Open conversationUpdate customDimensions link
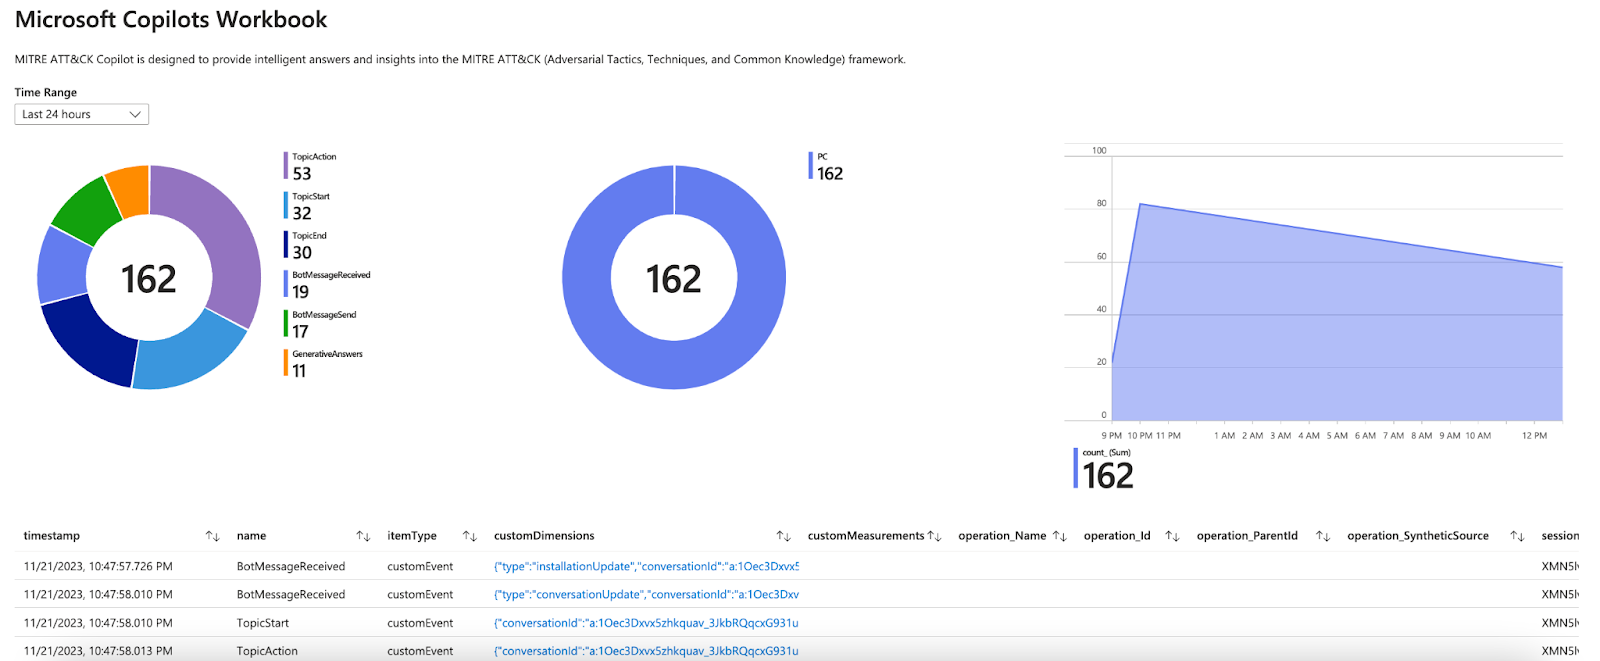Screen dimensions: 1600x661 click(646, 594)
